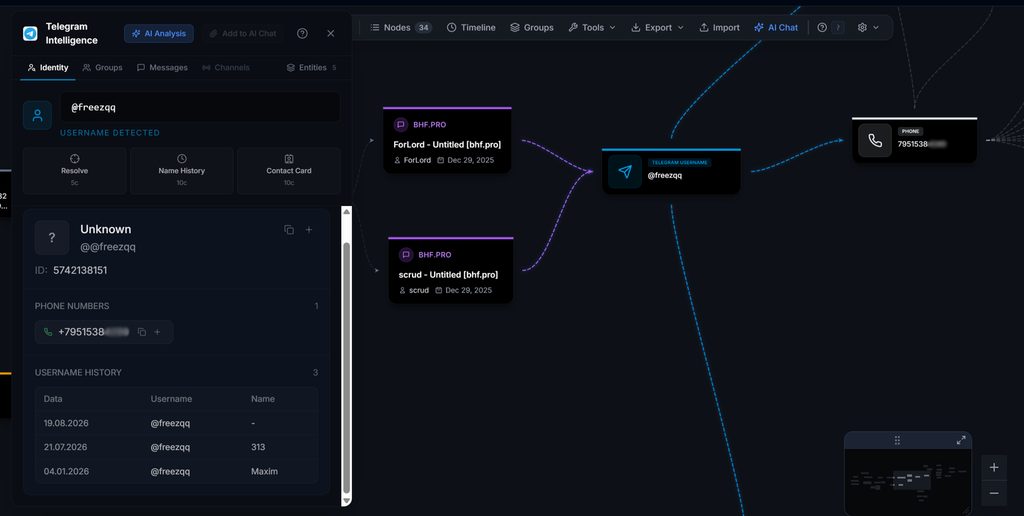Copy the Unknown profile card details icon

[x=289, y=230]
